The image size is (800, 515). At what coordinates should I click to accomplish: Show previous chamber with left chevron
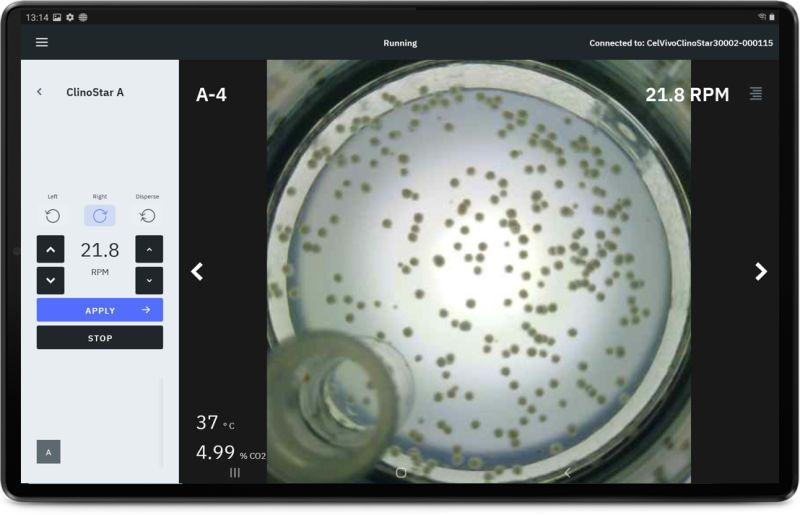(197, 272)
